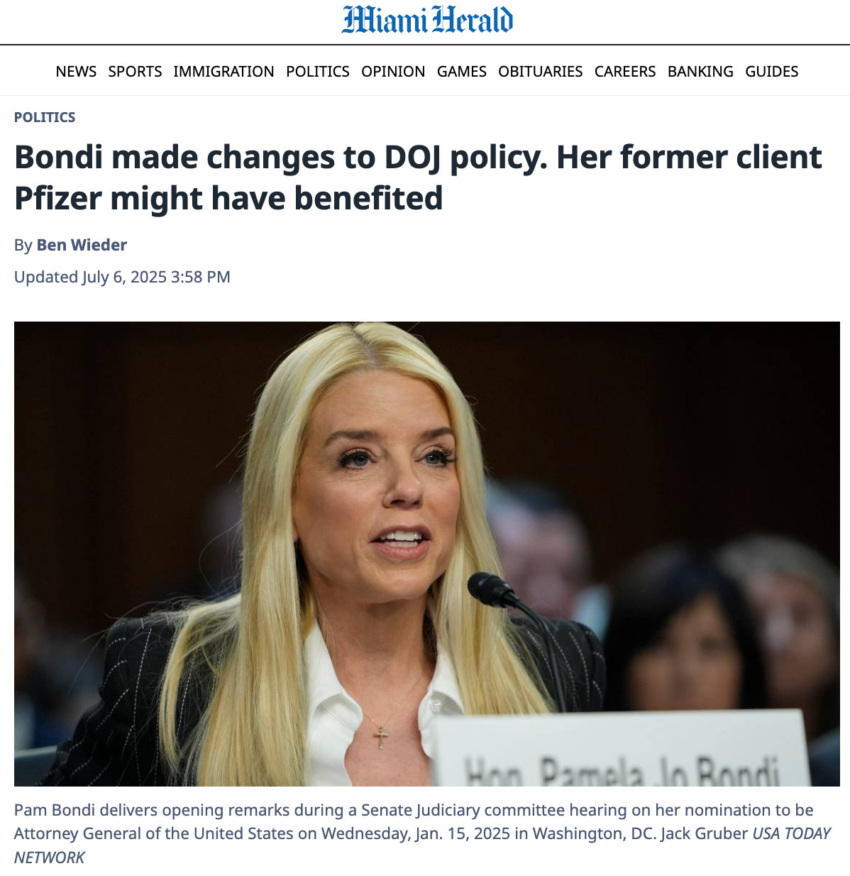Go to the SPORTS section
This screenshot has height=876, width=850.
(135, 72)
